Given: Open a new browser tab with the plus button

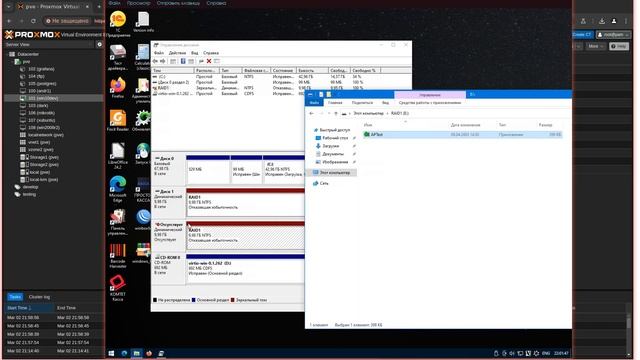Looking at the screenshot, I should tap(99, 7).
